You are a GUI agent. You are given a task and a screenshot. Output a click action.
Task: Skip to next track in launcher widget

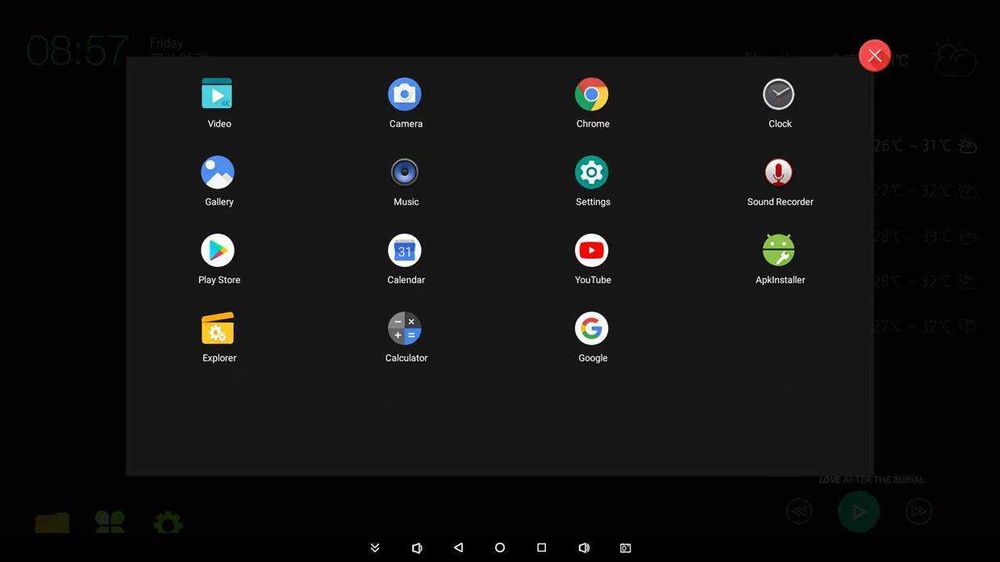click(918, 512)
